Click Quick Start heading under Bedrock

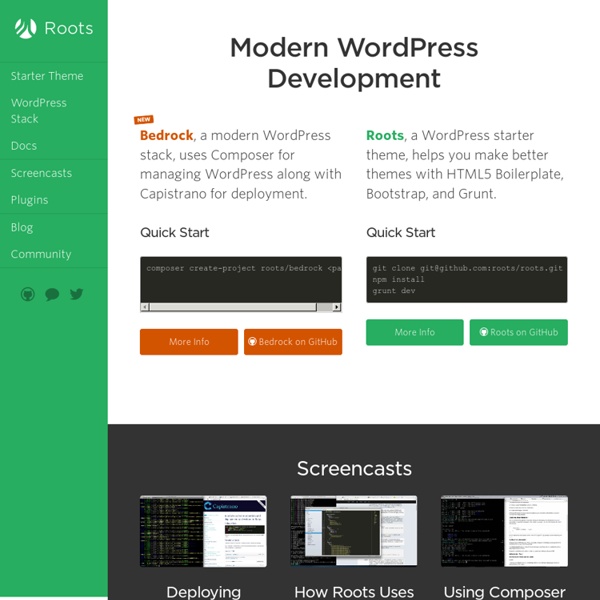point(174,232)
